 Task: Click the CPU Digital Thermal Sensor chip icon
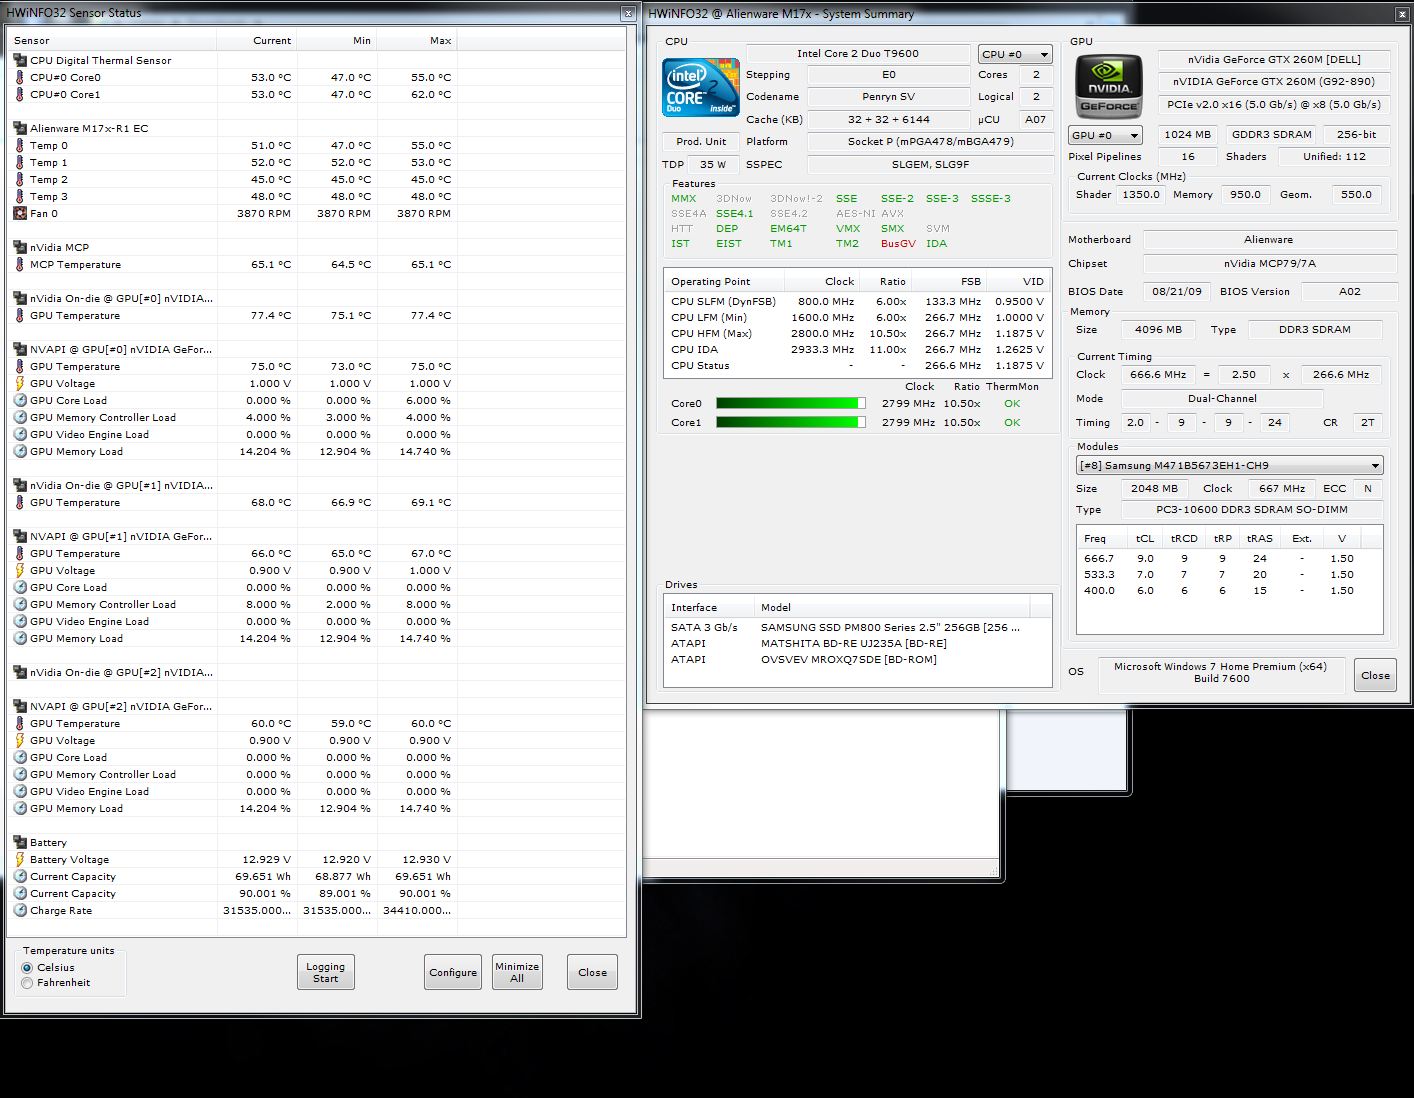[x=20, y=60]
